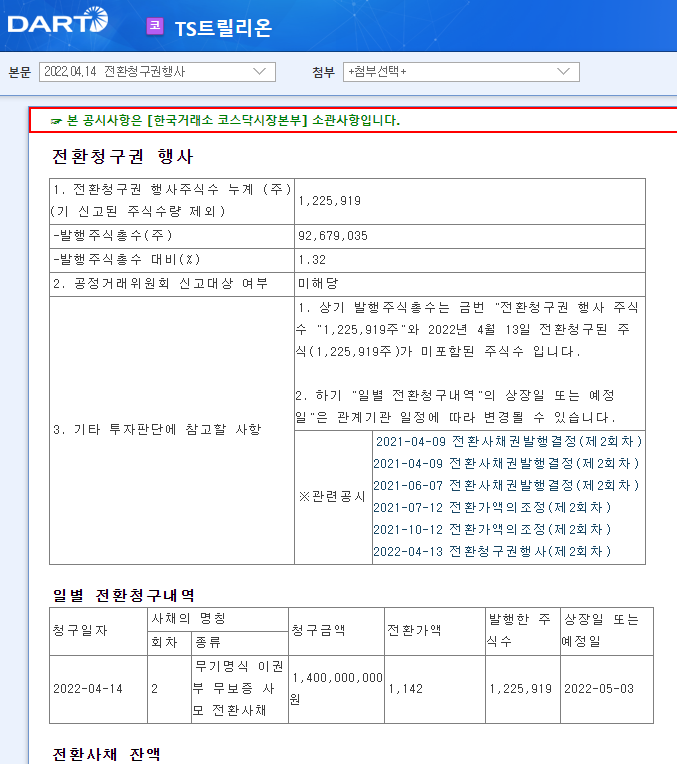This screenshot has width=677, height=764.
Task: Click the 2022-05-03 listing date cell
Action: click(607, 689)
